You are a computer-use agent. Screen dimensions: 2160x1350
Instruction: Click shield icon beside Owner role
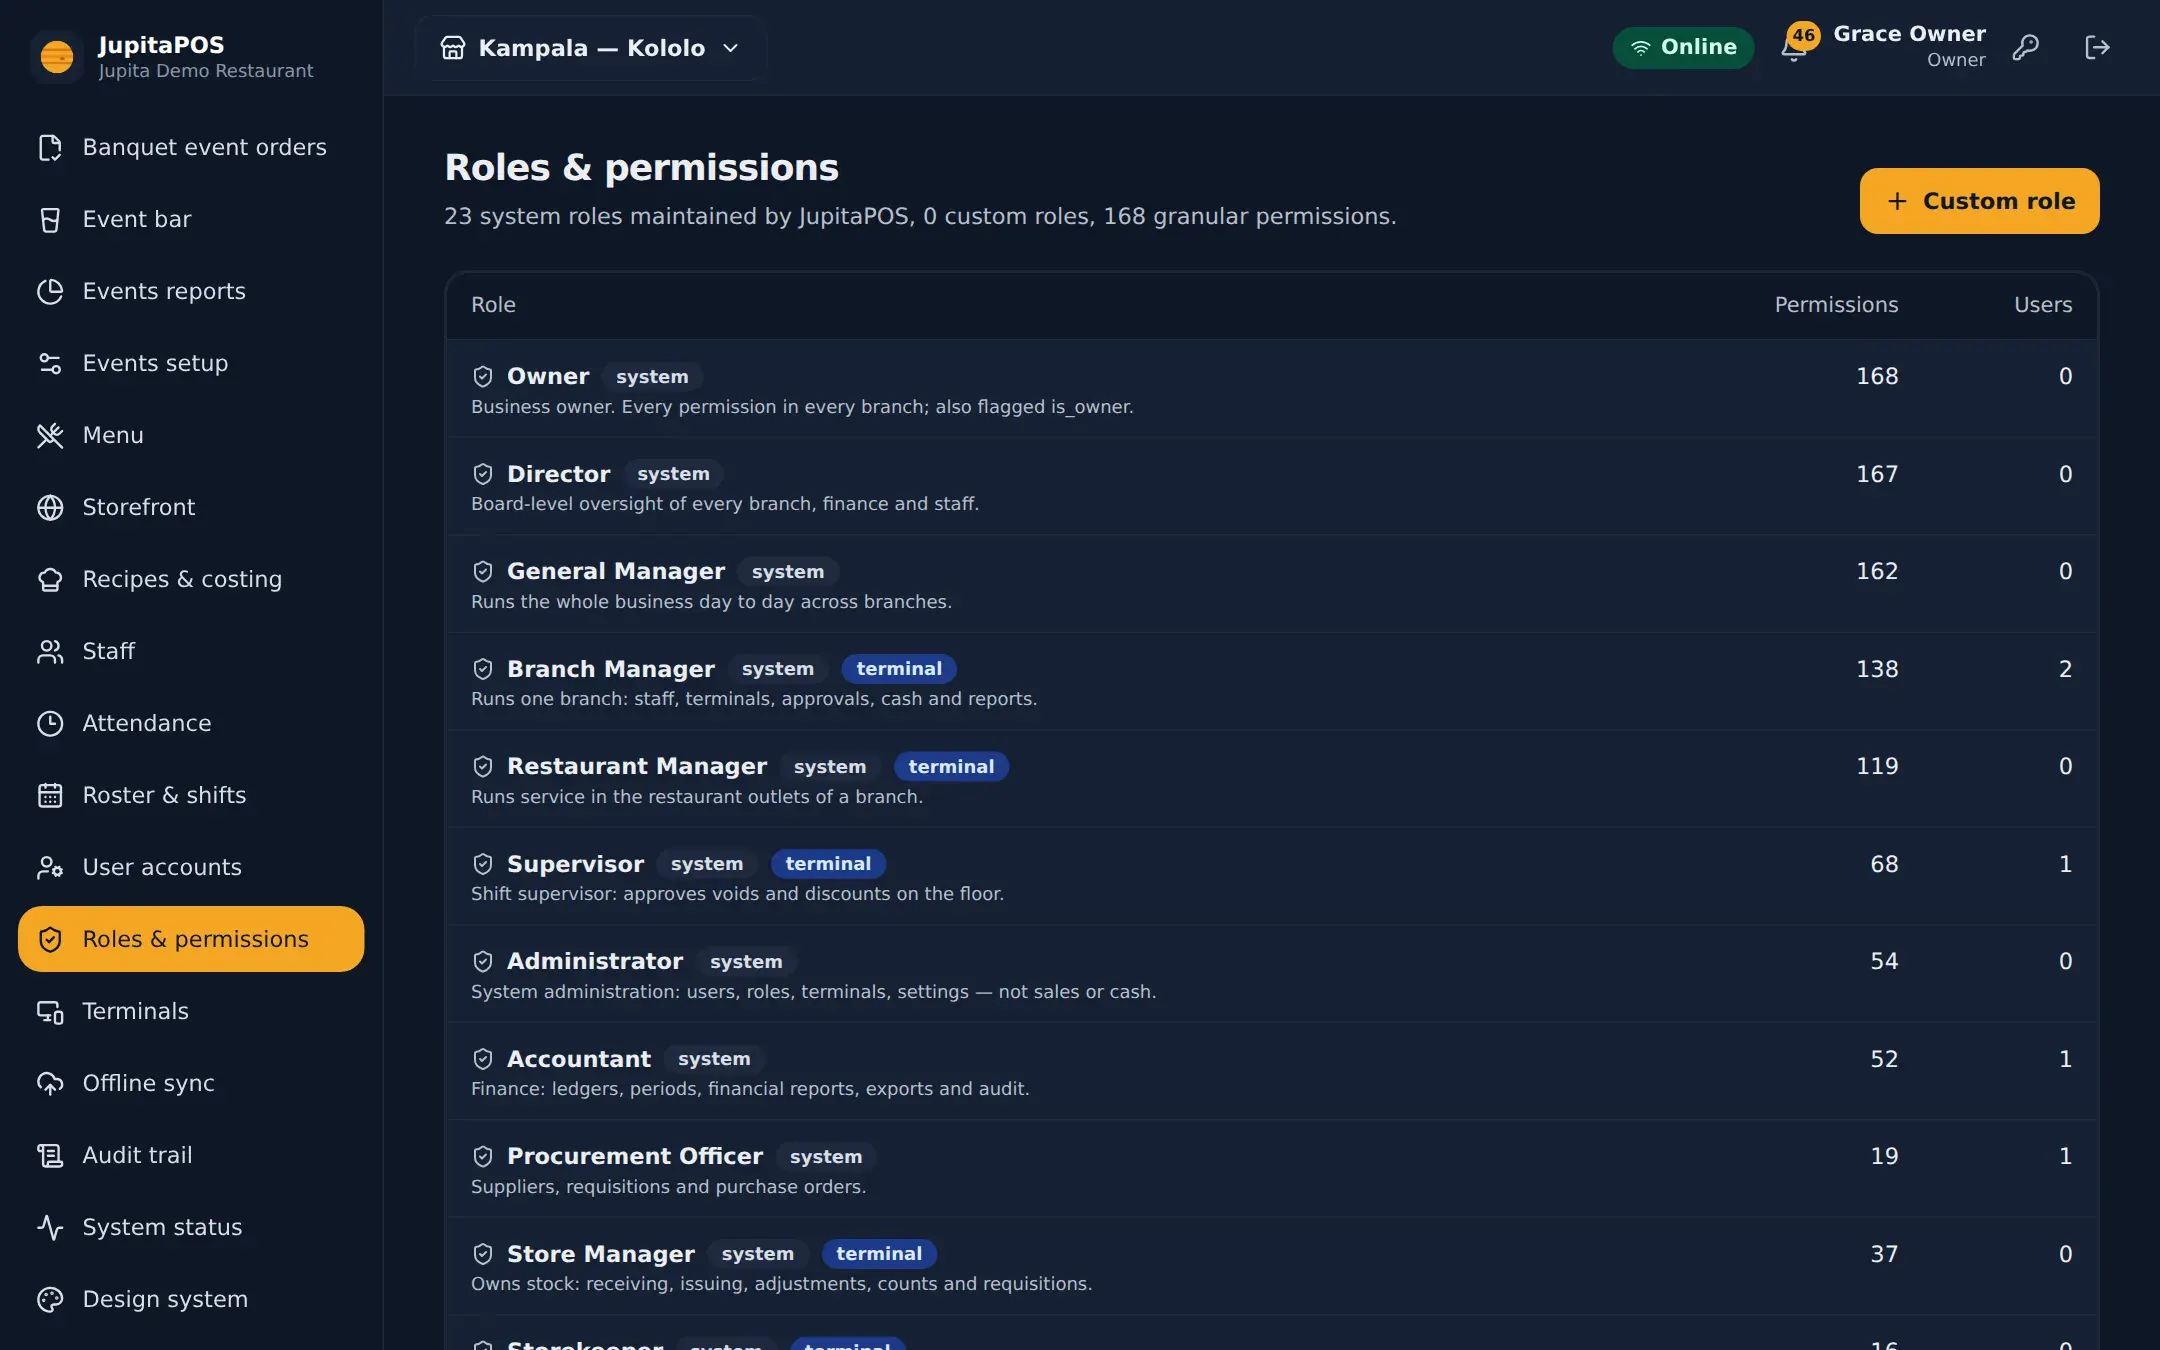483,376
